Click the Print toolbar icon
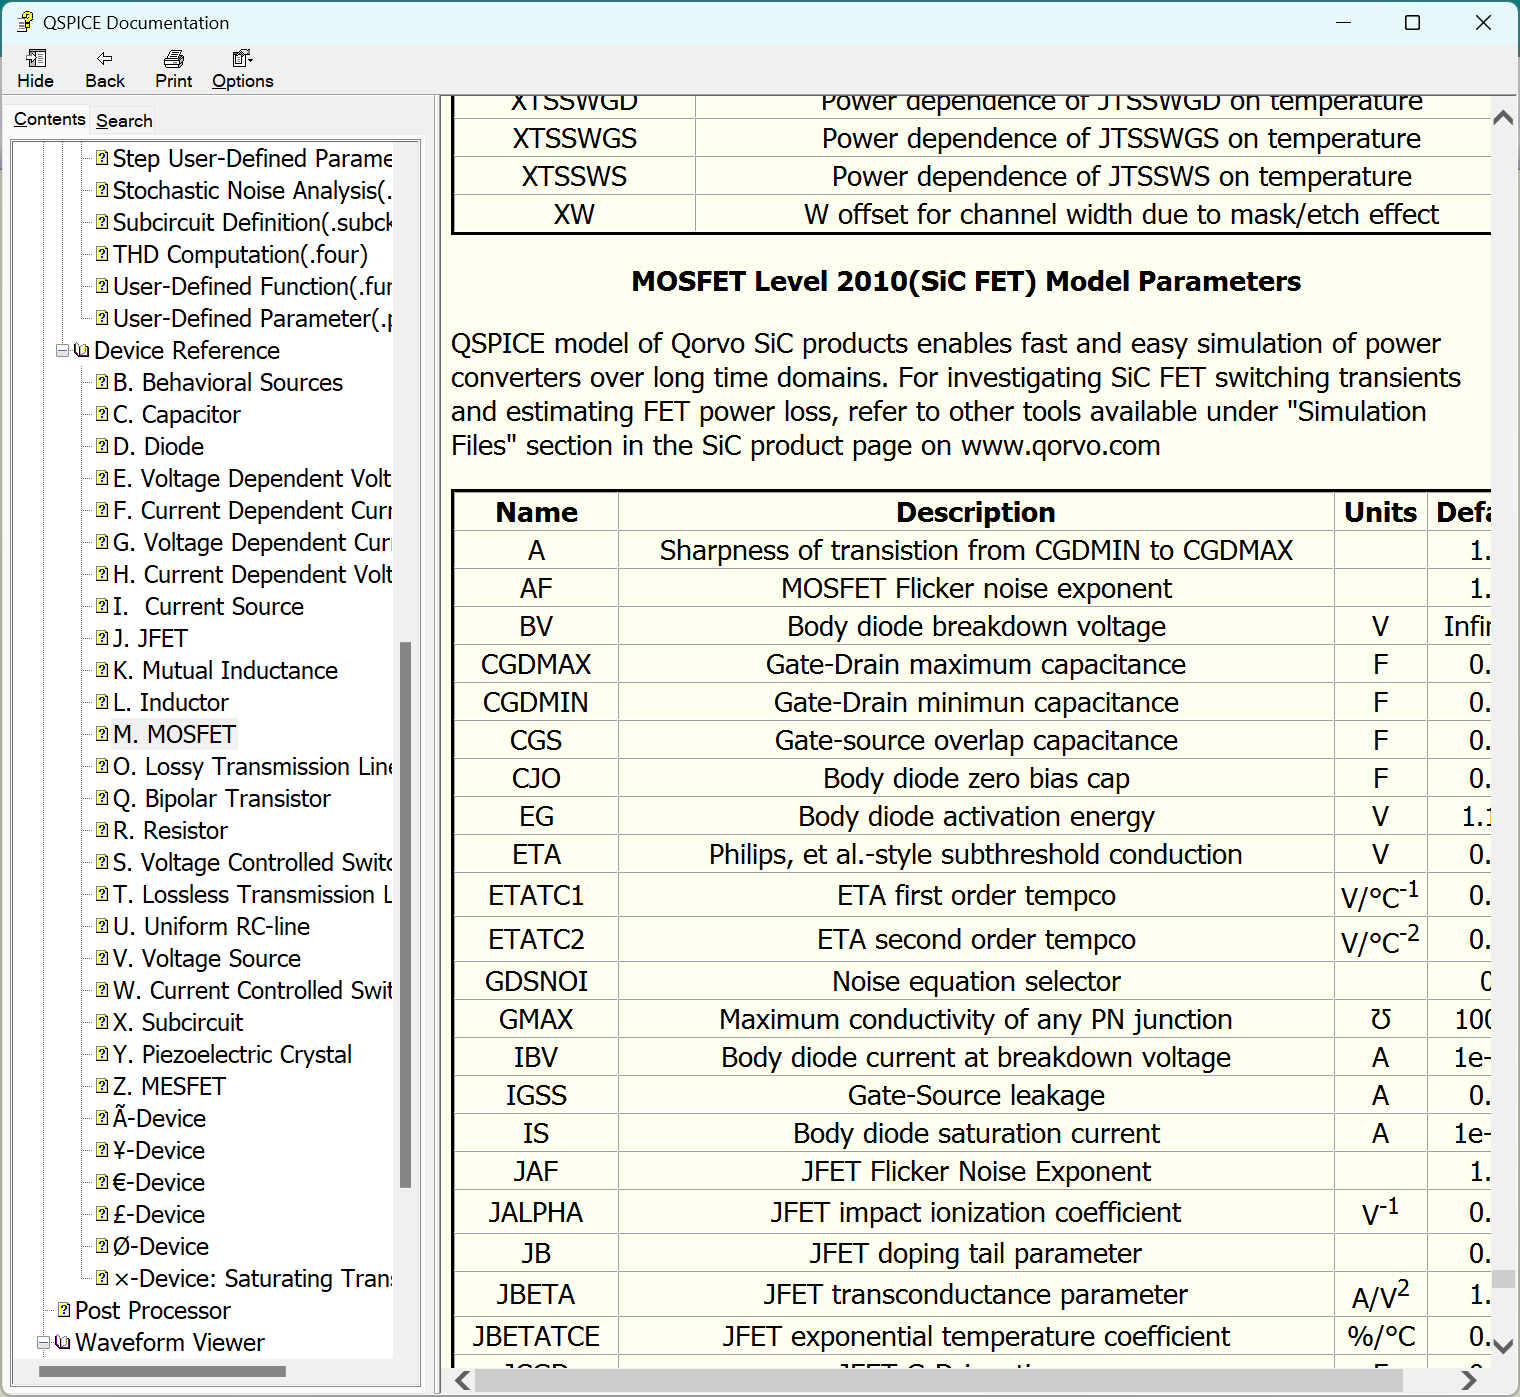 tap(174, 69)
